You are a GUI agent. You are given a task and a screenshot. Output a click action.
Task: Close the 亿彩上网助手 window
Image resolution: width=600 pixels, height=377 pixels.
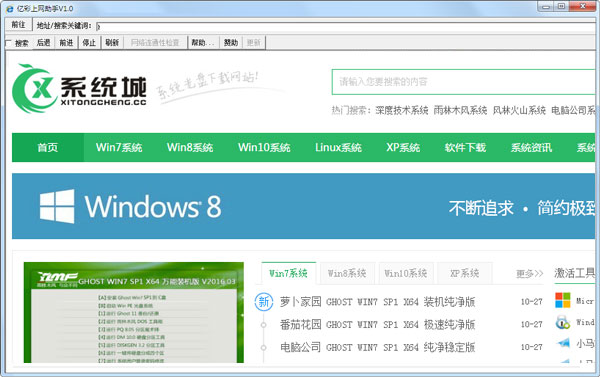(583, 7)
